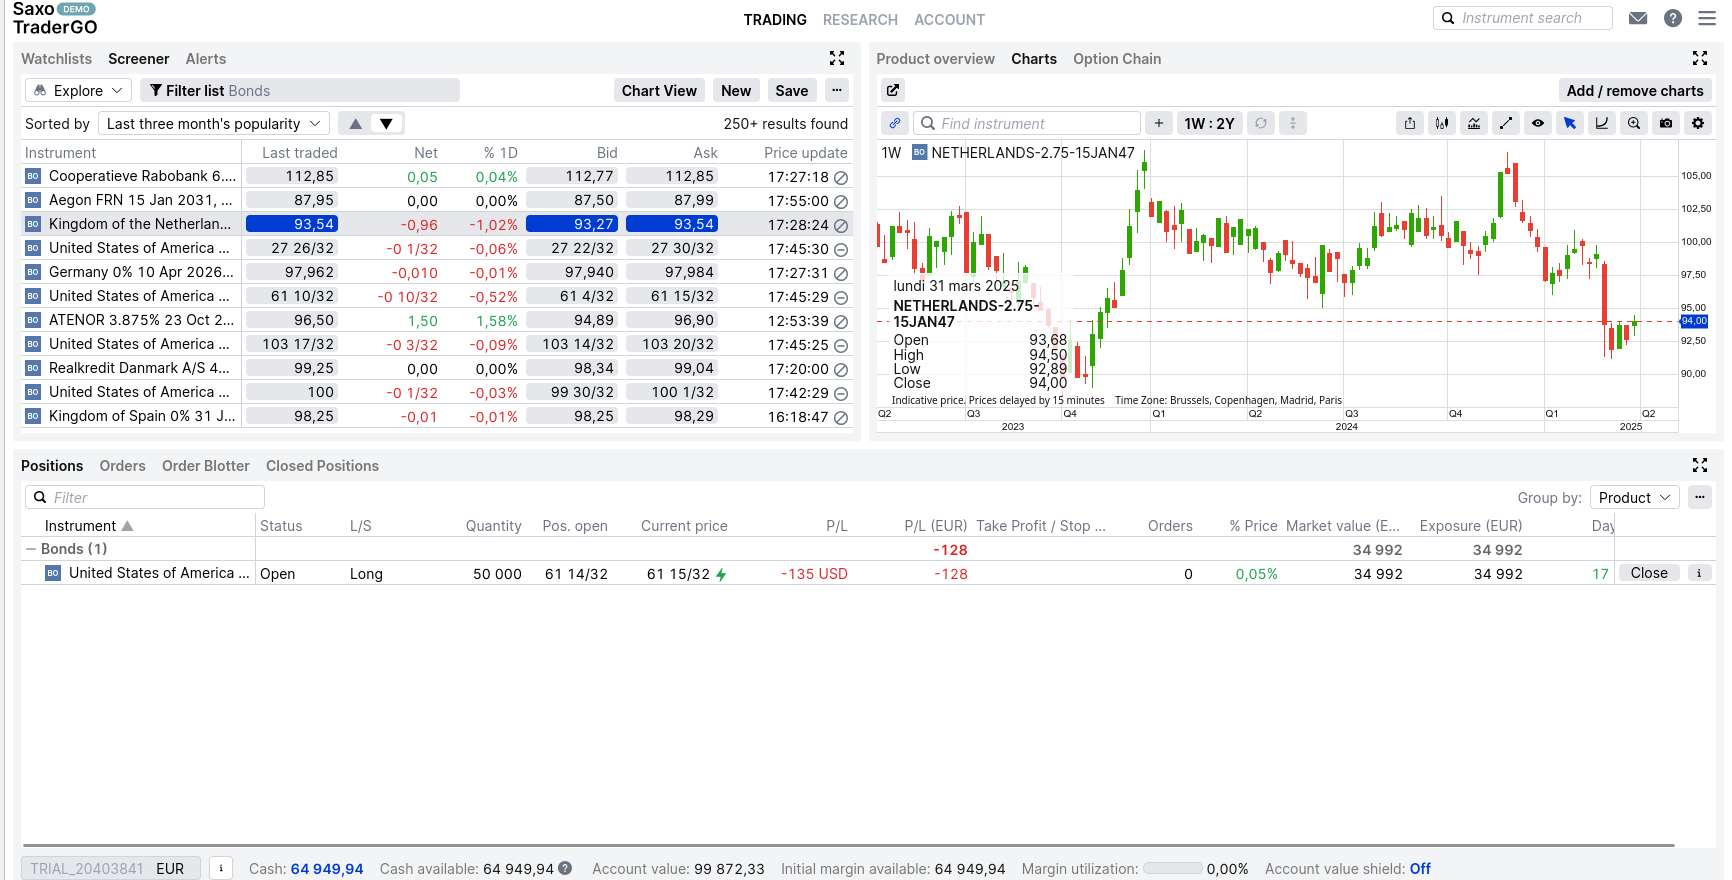Screen dimensions: 1732x880
Task: Click the chart Find instrument field
Action: pyautogui.click(x=1027, y=123)
